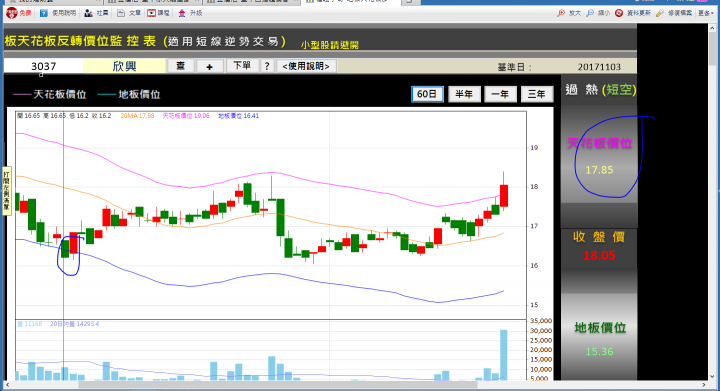Image resolution: width=720 pixels, height=391 pixels.
Task: Select the 半年 chart range
Action: tap(464, 94)
